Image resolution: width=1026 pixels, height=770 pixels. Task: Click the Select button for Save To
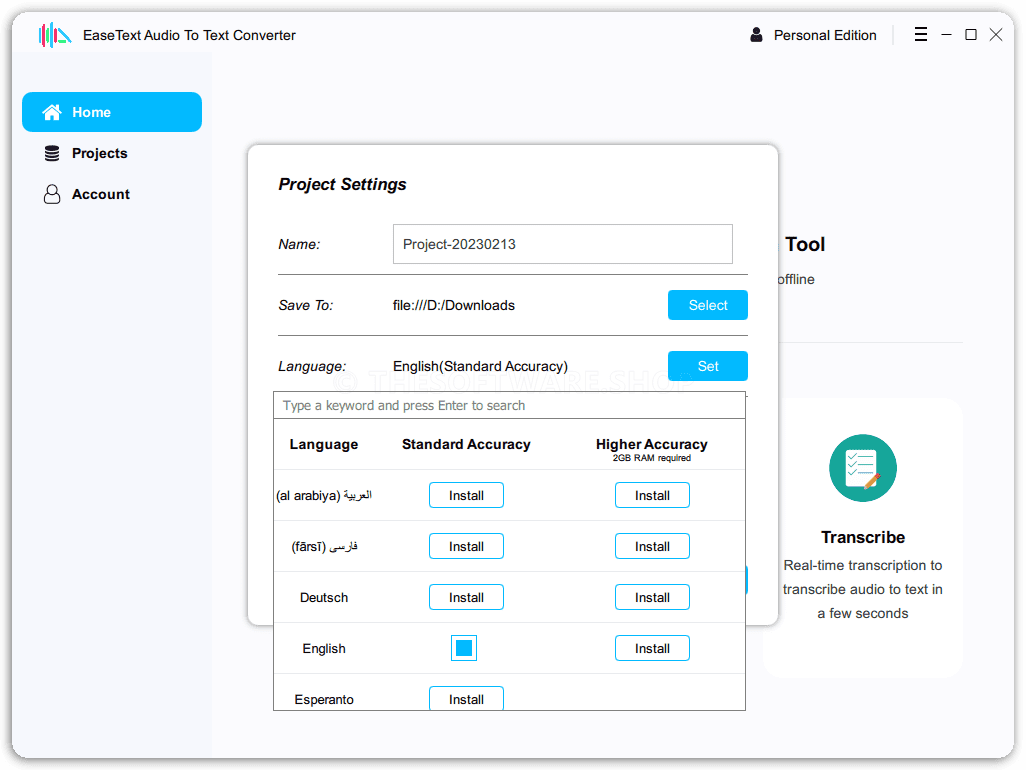pyautogui.click(x=707, y=305)
